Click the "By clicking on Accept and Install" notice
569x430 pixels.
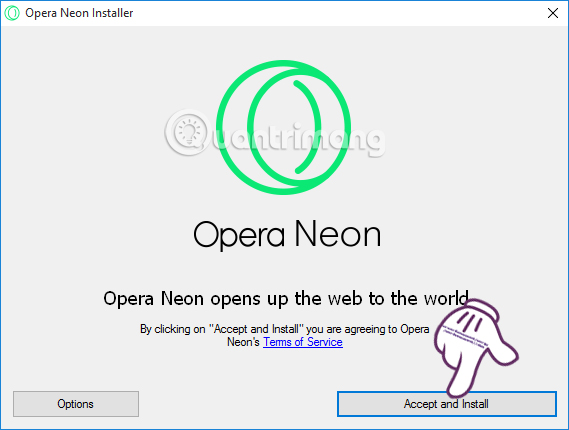[285, 336]
